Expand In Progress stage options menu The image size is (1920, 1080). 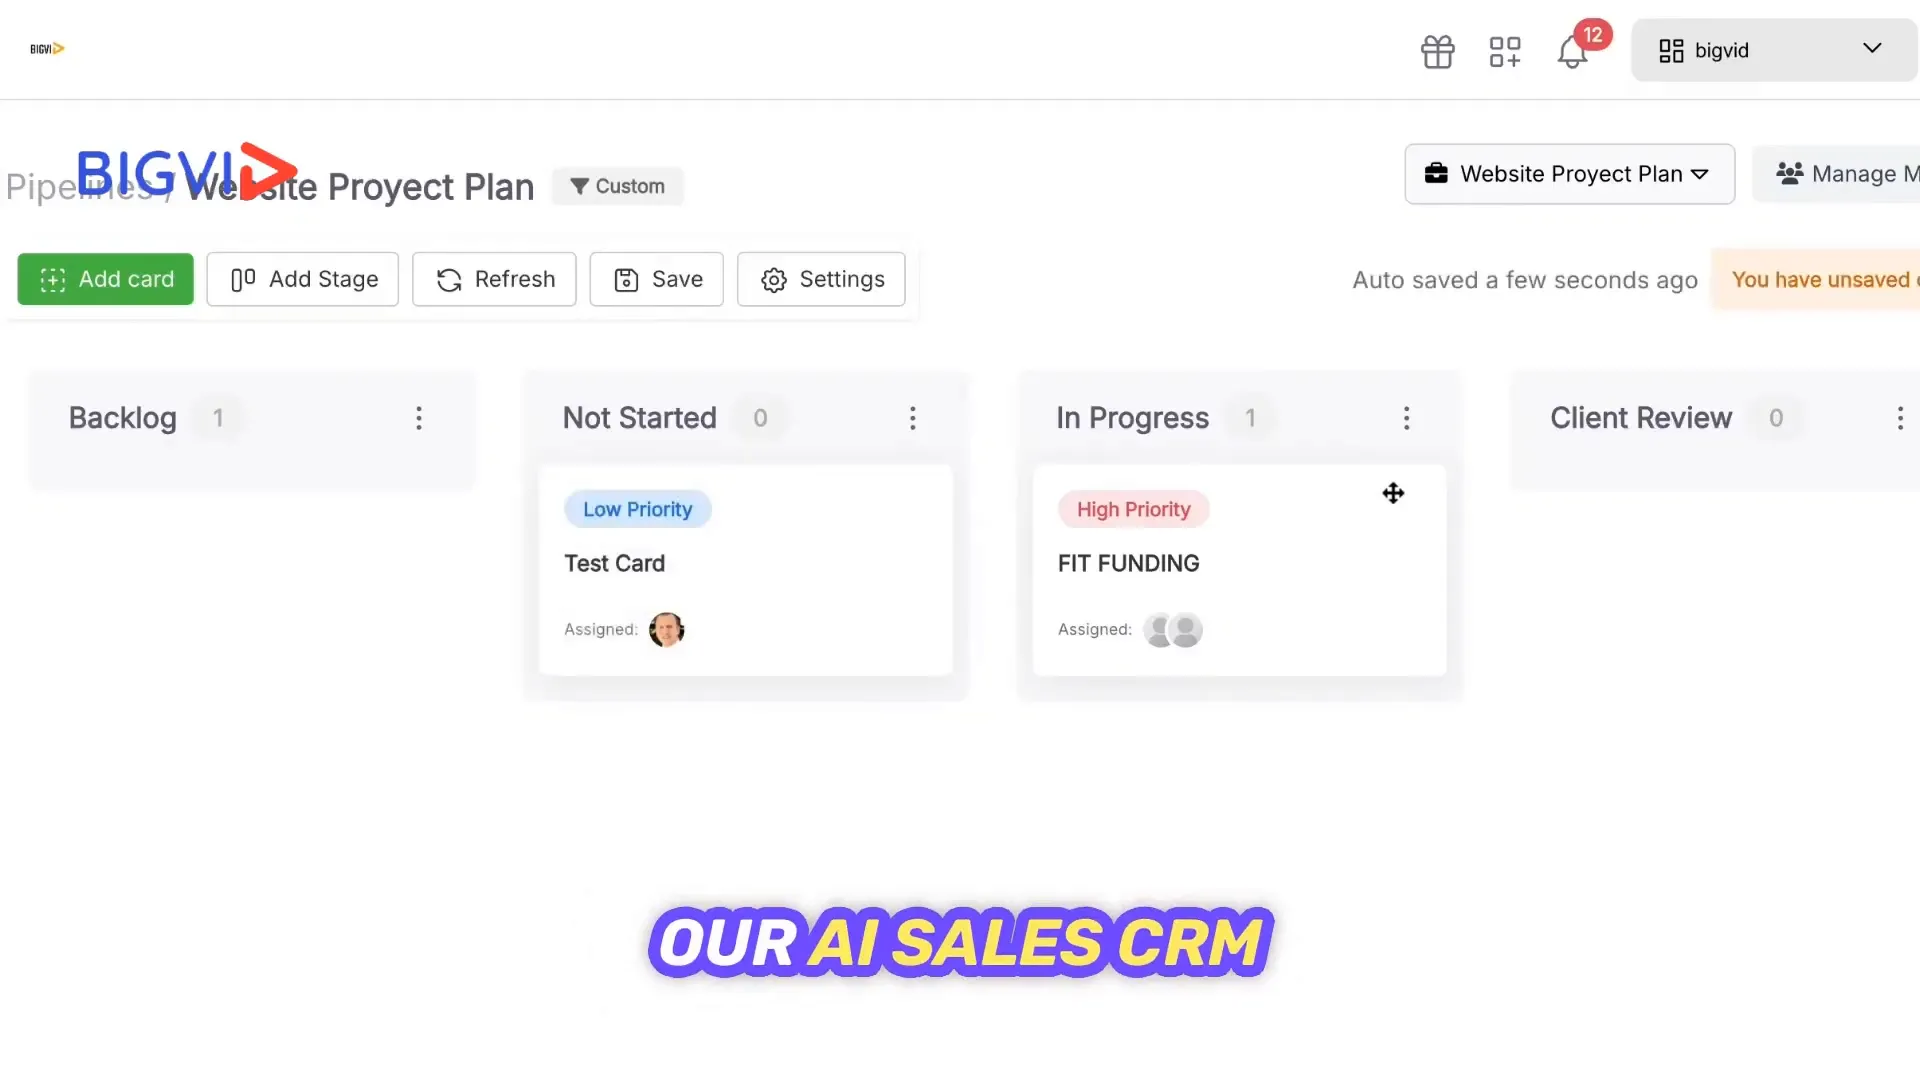(1406, 418)
